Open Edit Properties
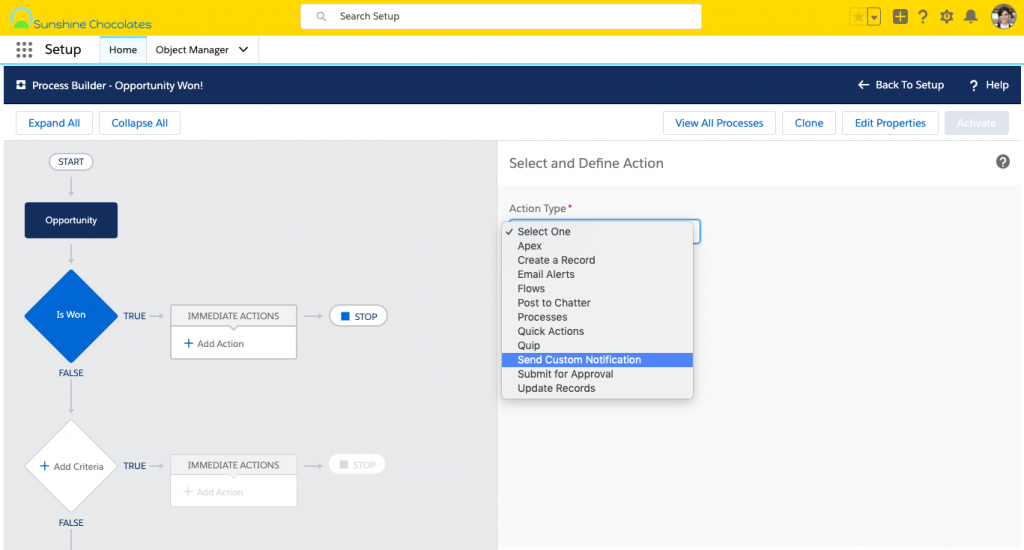 (x=890, y=123)
